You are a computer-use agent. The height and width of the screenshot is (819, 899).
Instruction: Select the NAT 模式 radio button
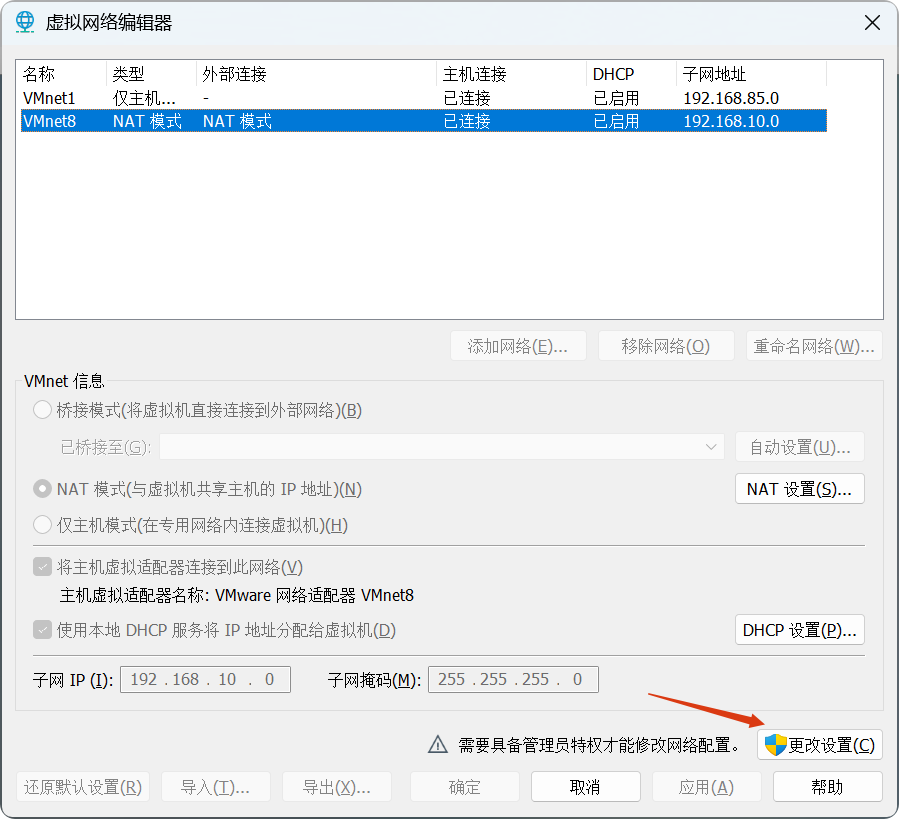[x=42, y=489]
